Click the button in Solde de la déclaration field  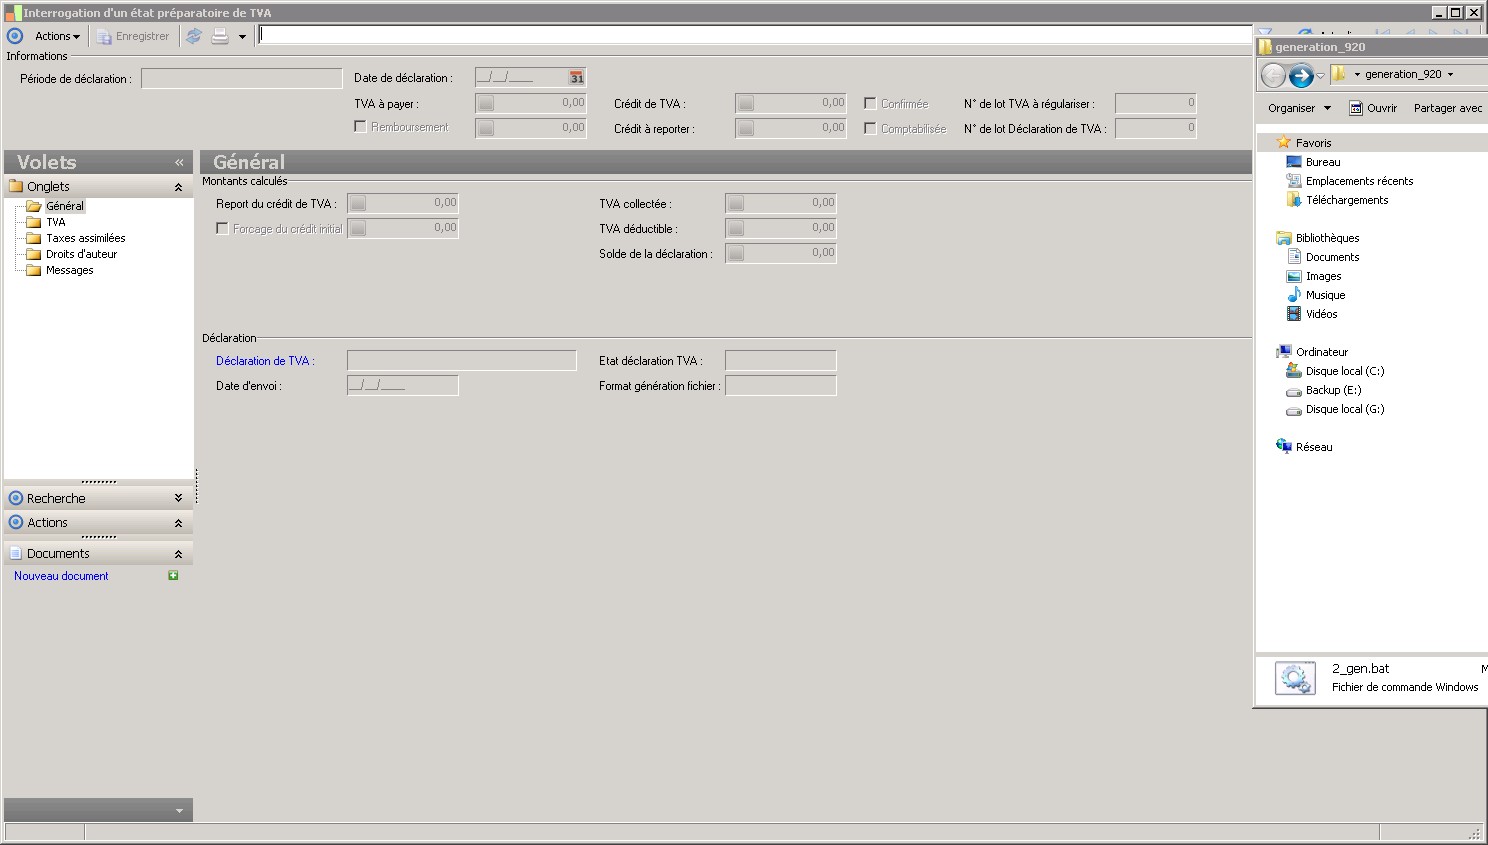735,253
